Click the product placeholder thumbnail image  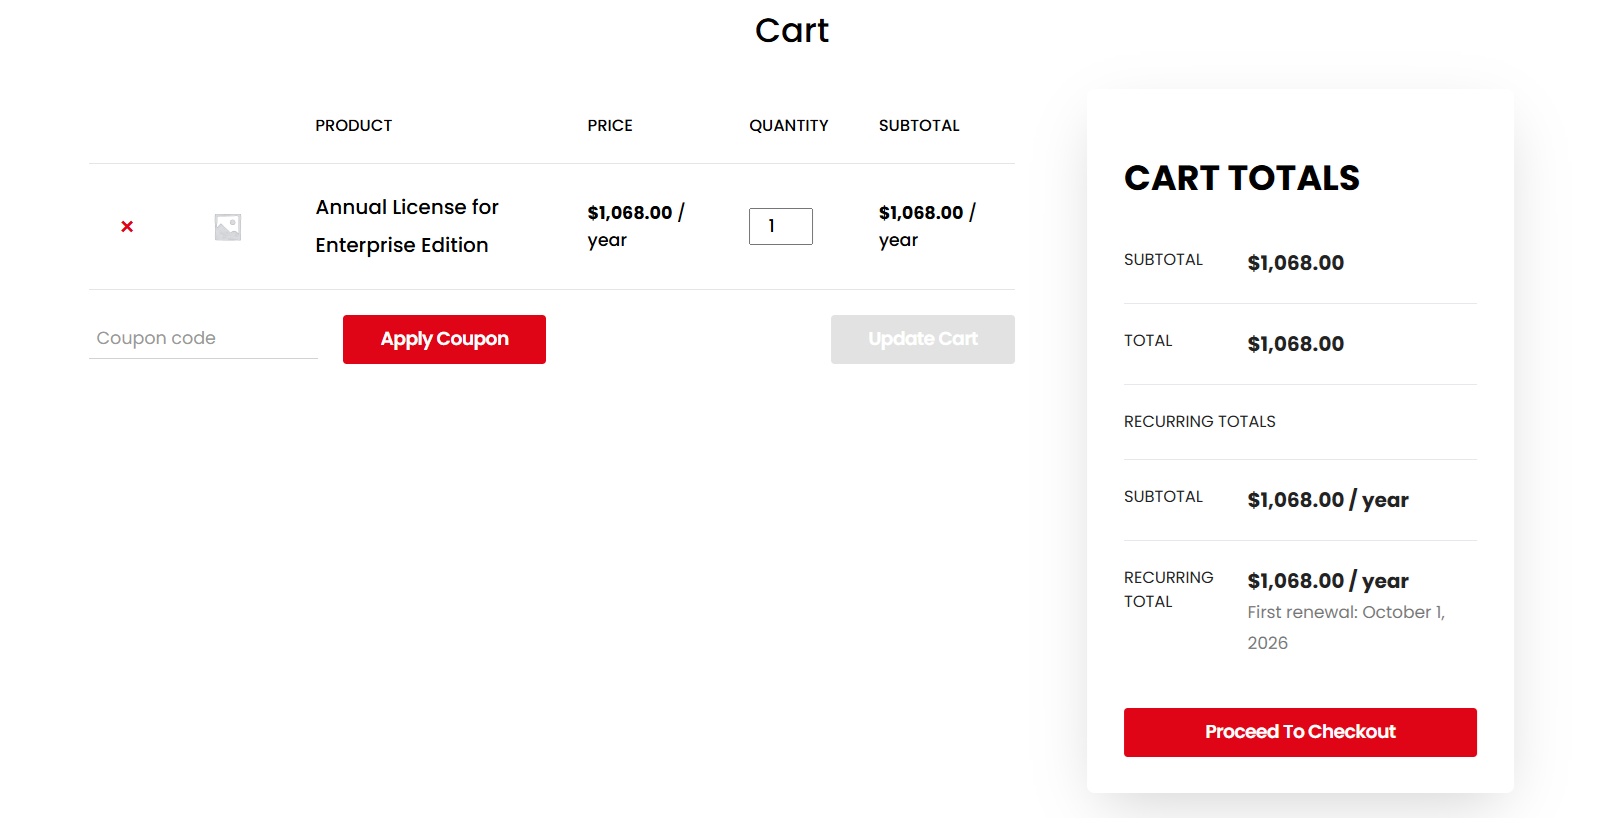point(228,227)
